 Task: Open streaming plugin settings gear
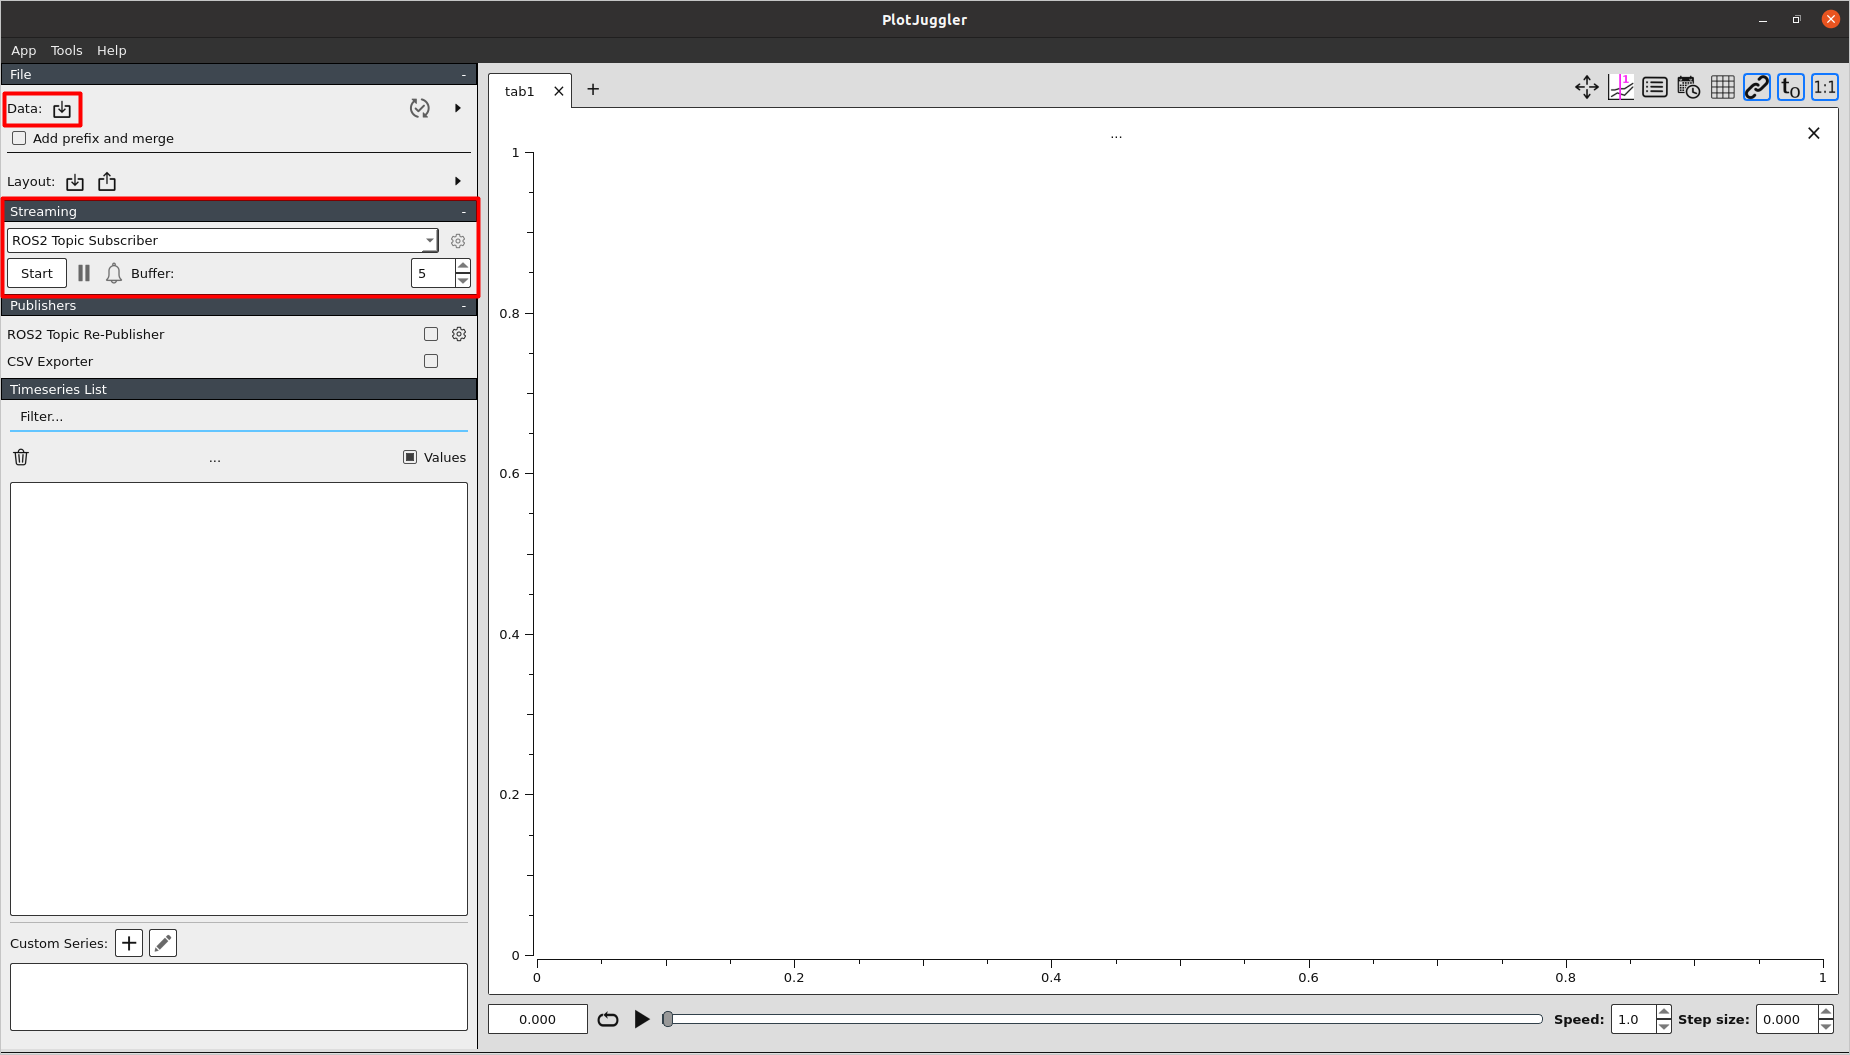point(458,240)
